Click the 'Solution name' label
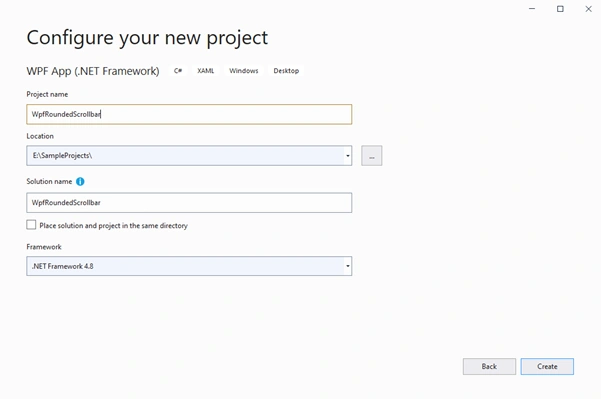Viewport: 601px width, 399px height. [x=49, y=181]
